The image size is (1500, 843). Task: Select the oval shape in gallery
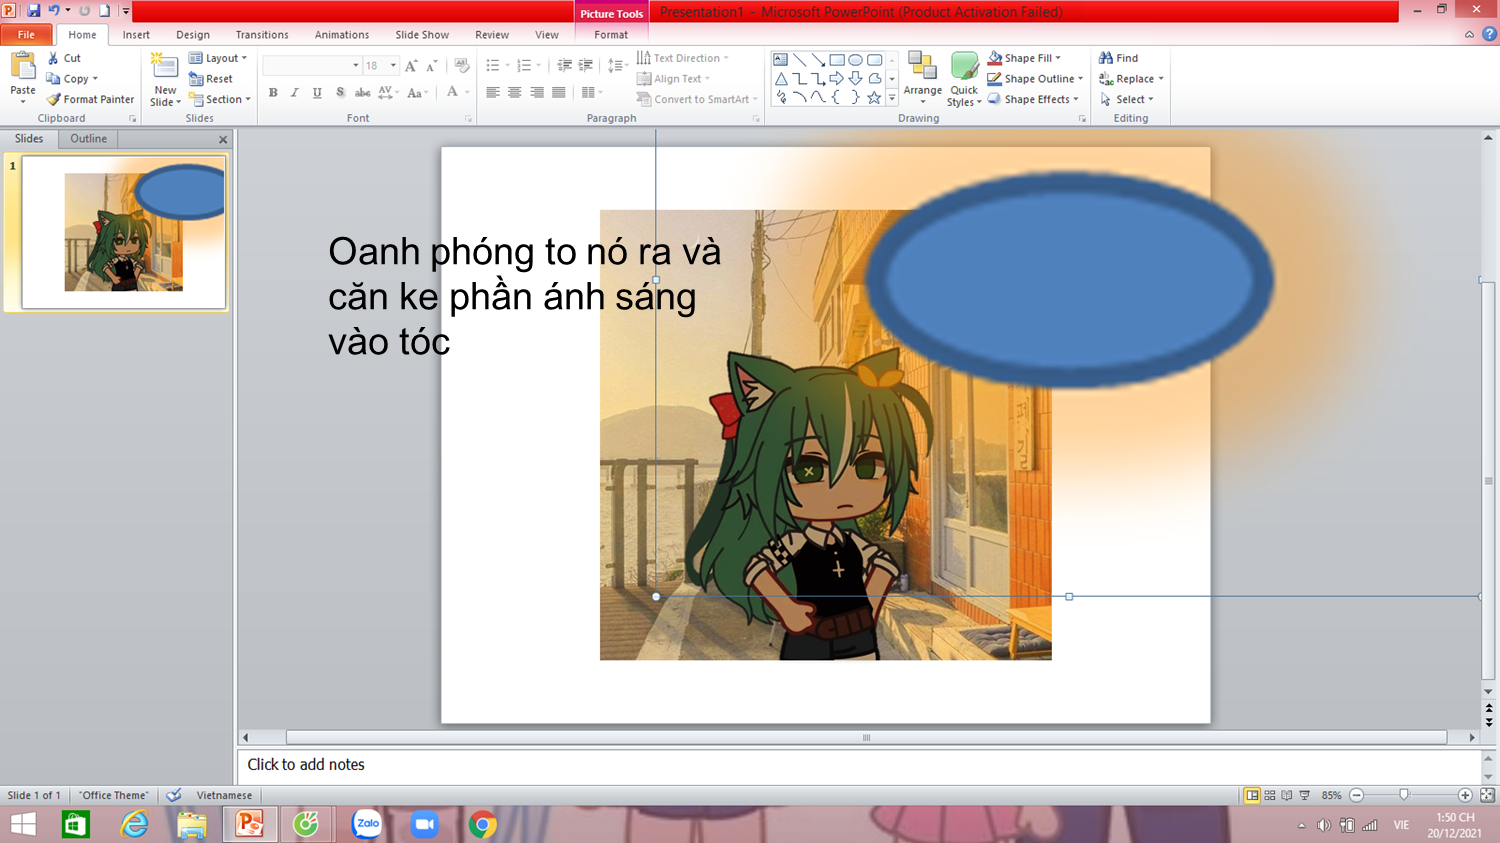[855, 60]
